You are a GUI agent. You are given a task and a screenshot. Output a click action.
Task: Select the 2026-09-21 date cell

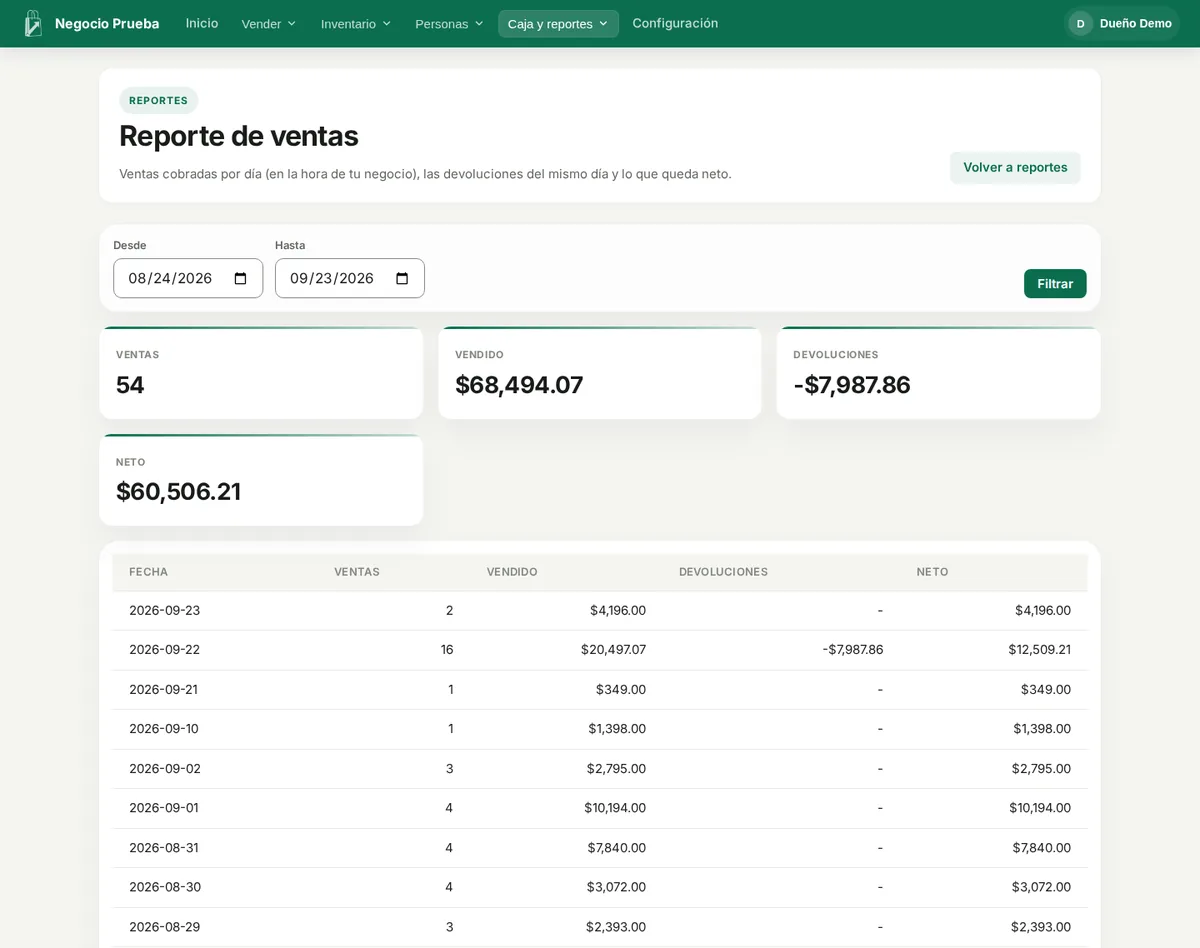point(164,689)
